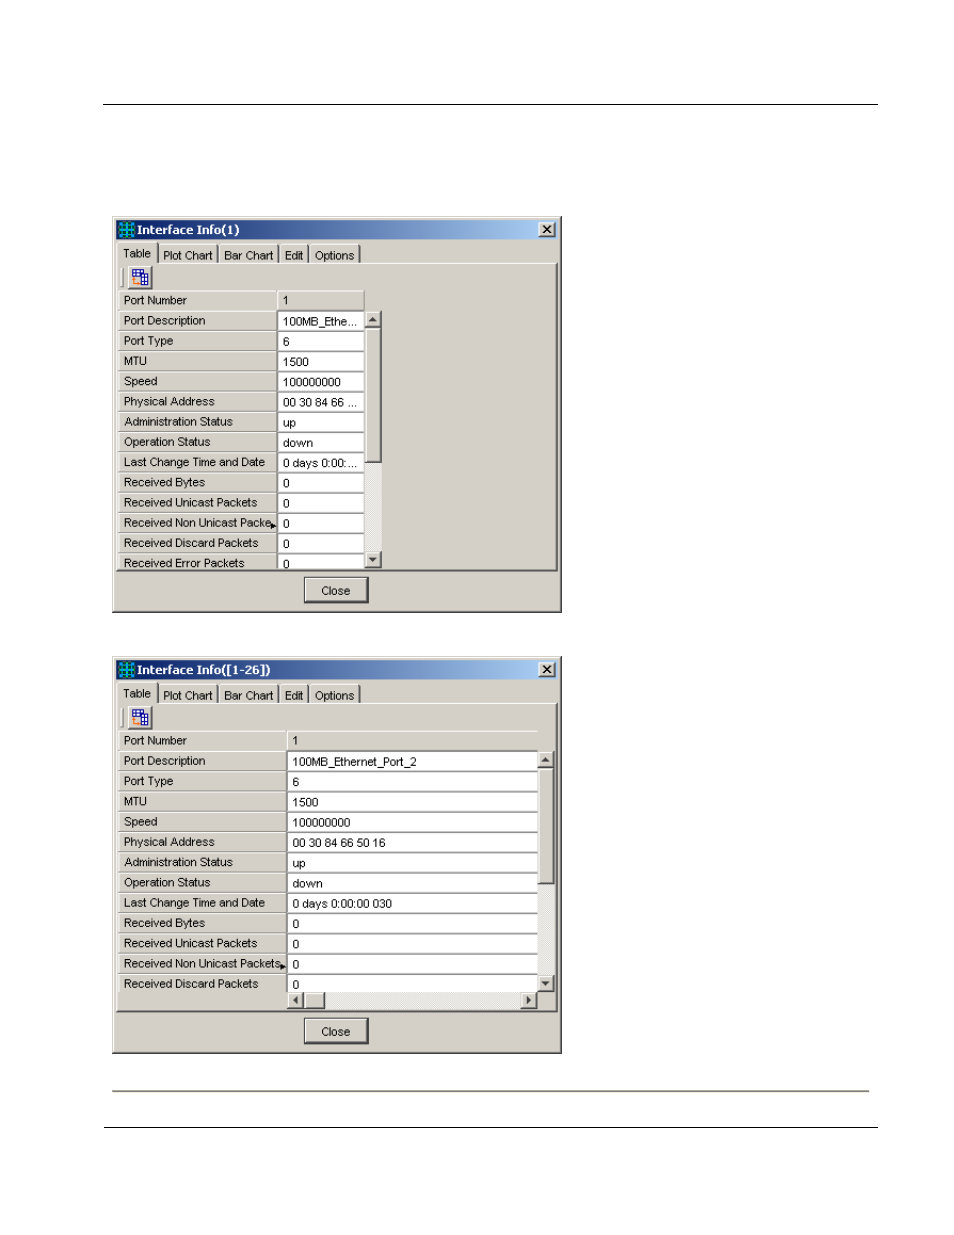Select Options tab in Interface Info([1-26])
The width and height of the screenshot is (954, 1235).
[334, 695]
